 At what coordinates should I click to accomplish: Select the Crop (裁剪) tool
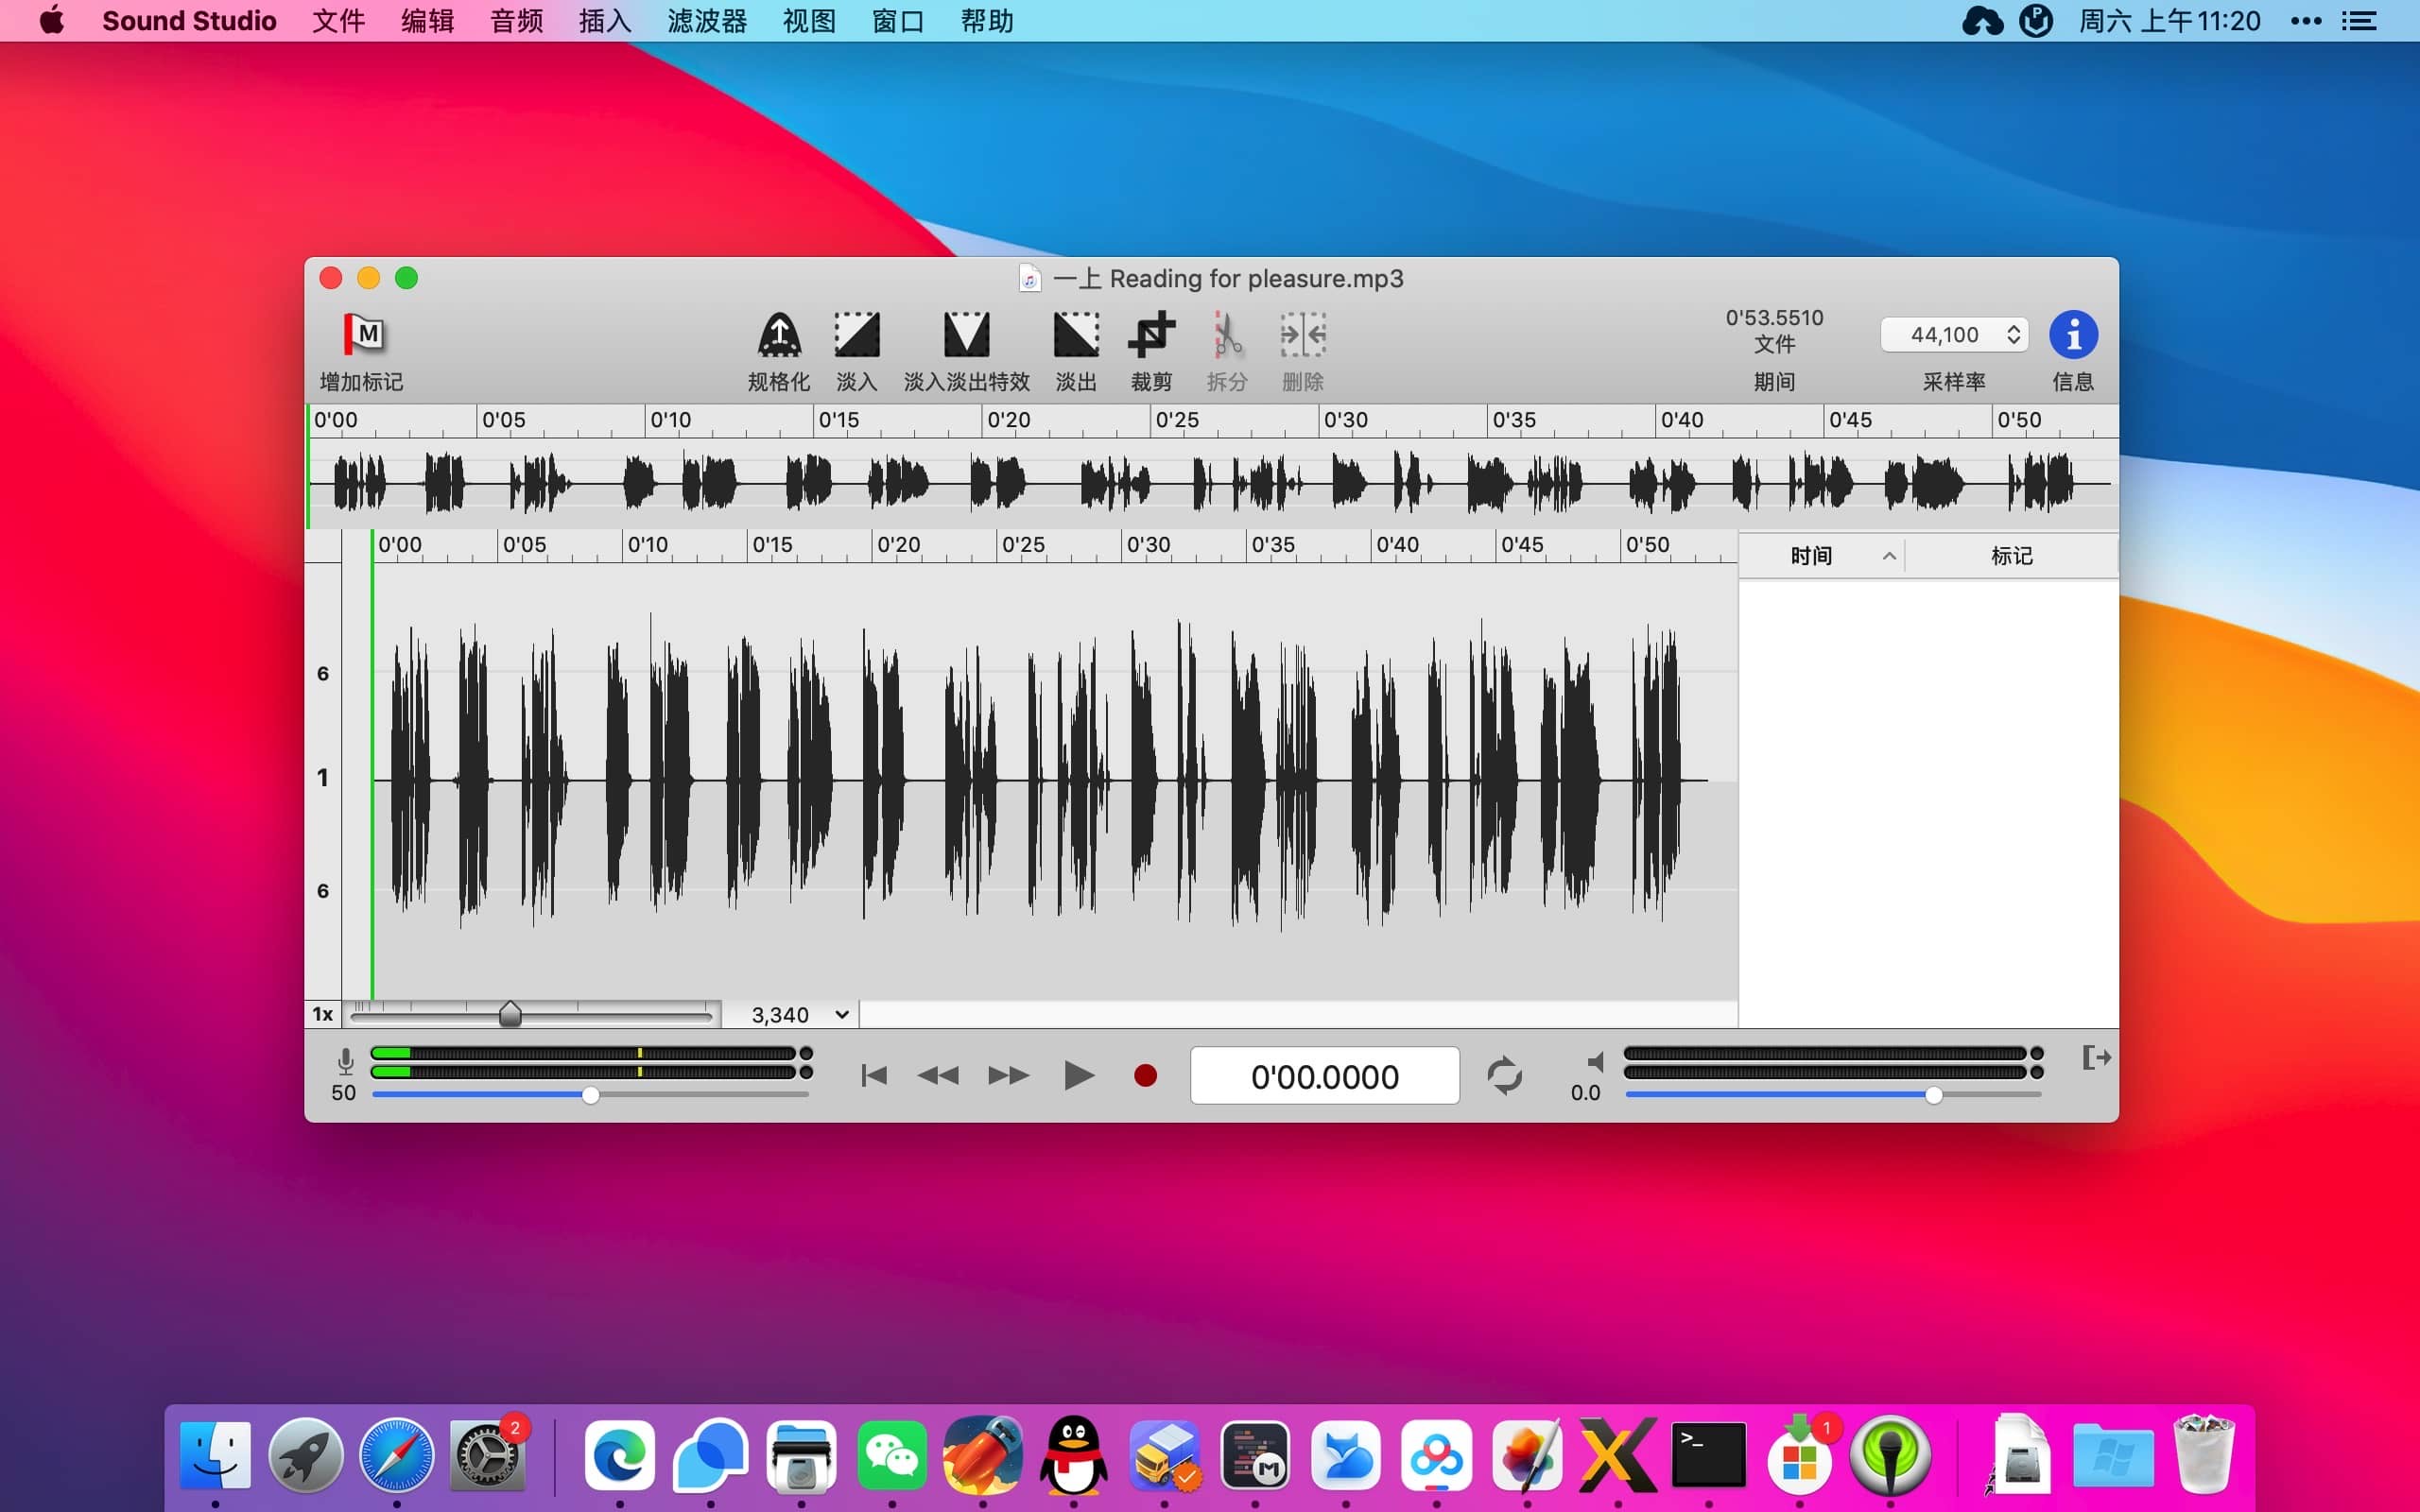[x=1151, y=334]
